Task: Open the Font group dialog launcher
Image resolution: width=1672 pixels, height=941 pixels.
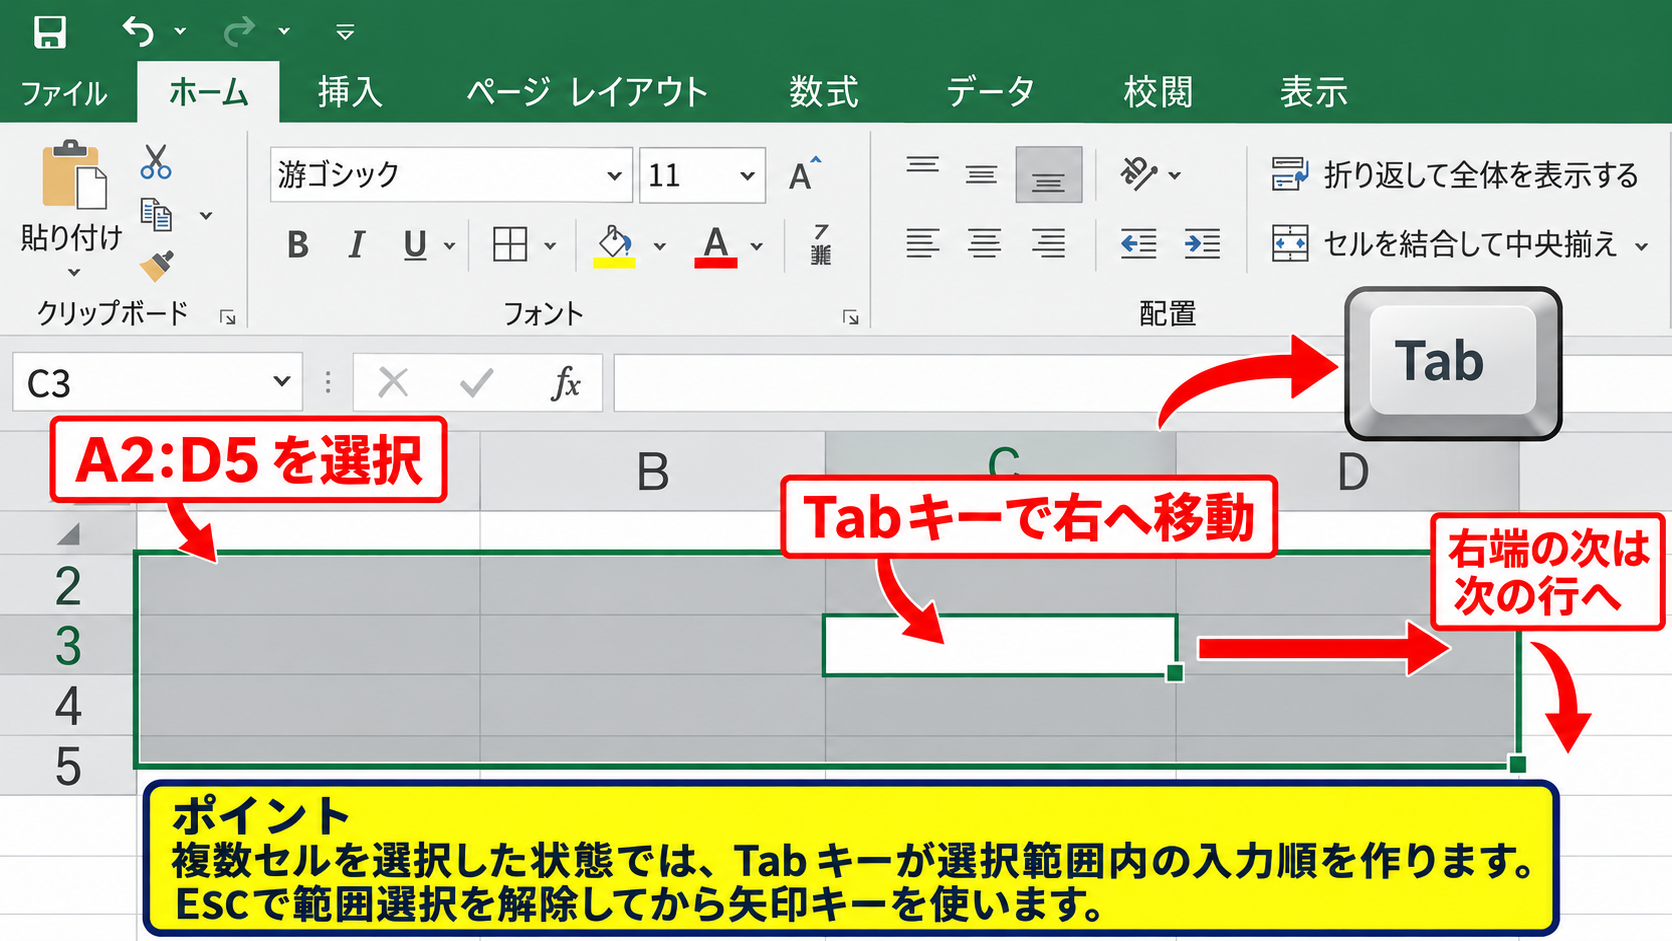Action: coord(851,317)
